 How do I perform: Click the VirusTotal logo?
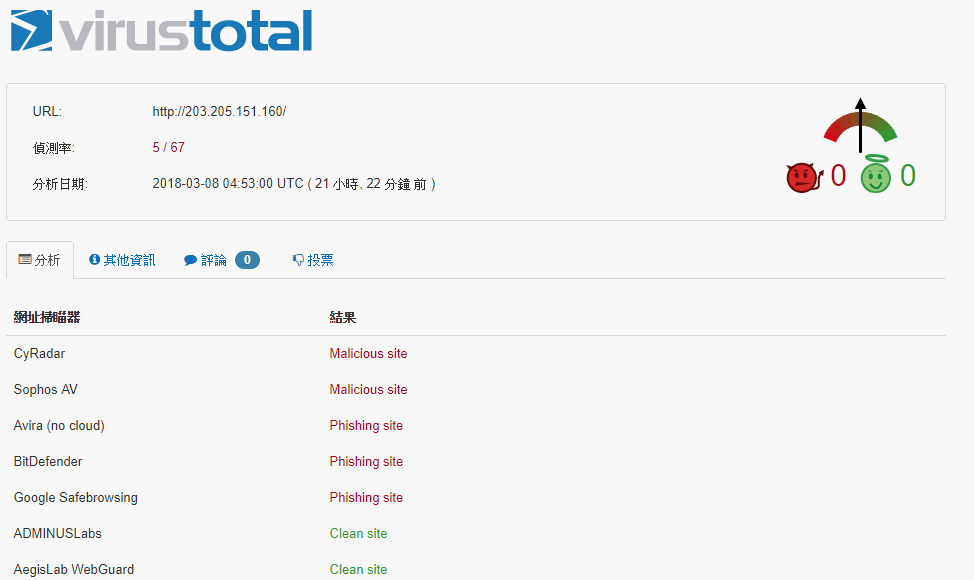[x=162, y=30]
